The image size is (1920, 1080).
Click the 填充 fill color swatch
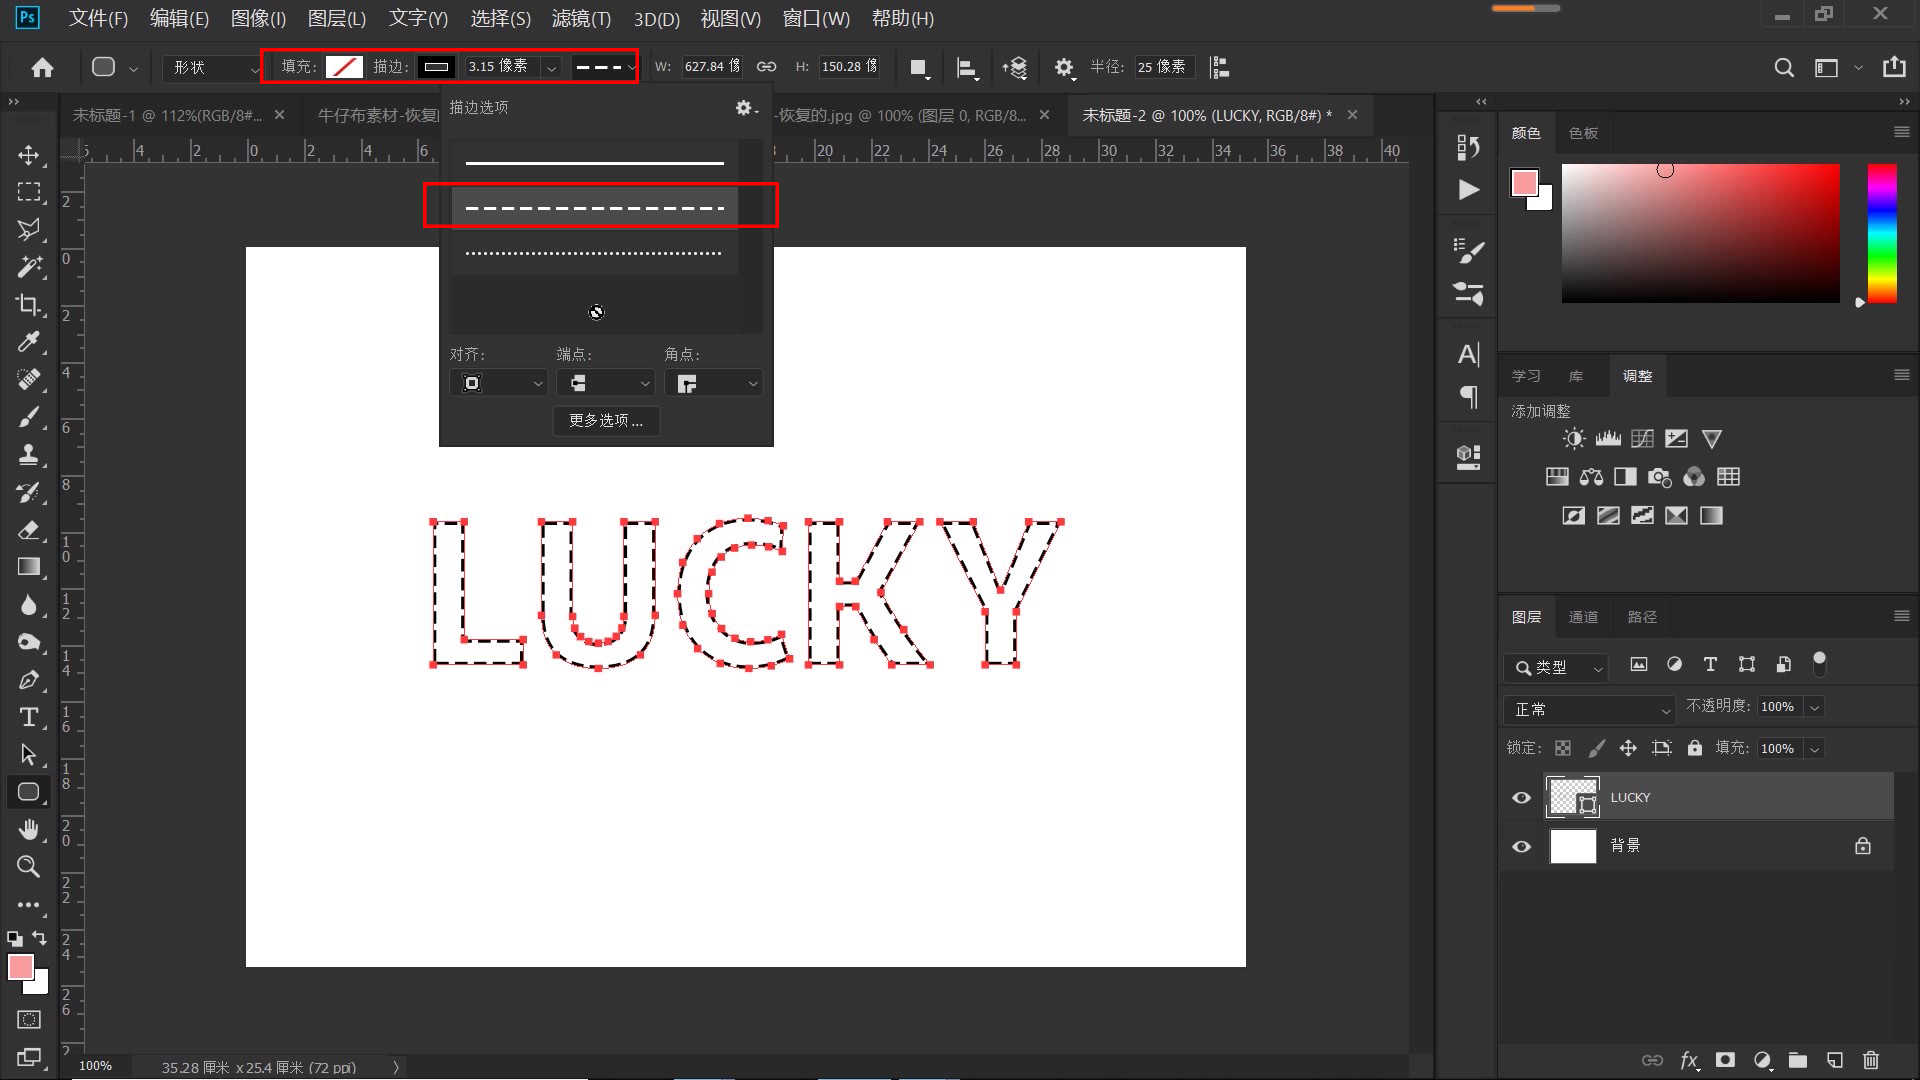point(344,67)
